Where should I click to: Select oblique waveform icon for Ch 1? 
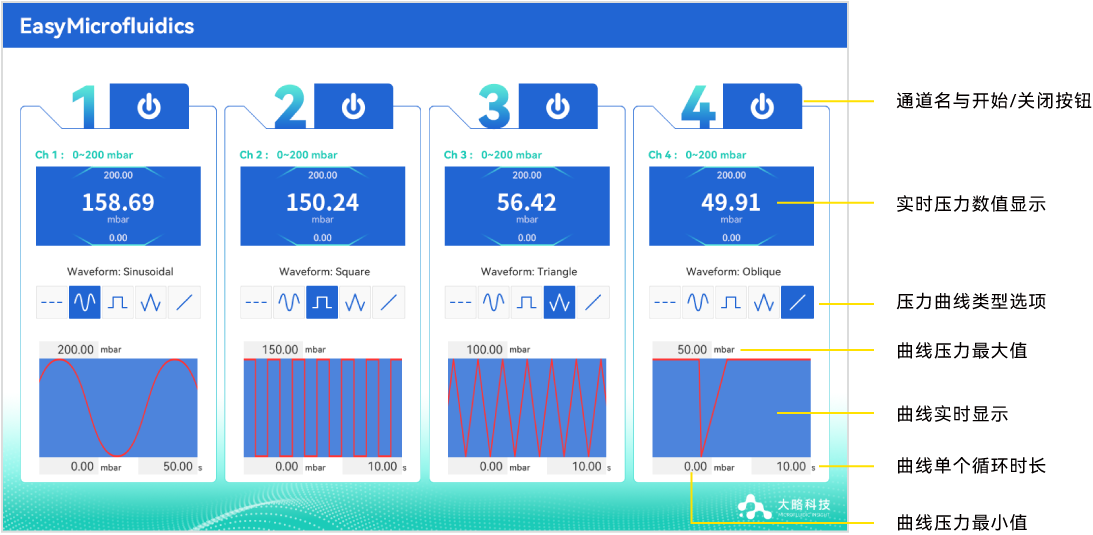pos(184,302)
